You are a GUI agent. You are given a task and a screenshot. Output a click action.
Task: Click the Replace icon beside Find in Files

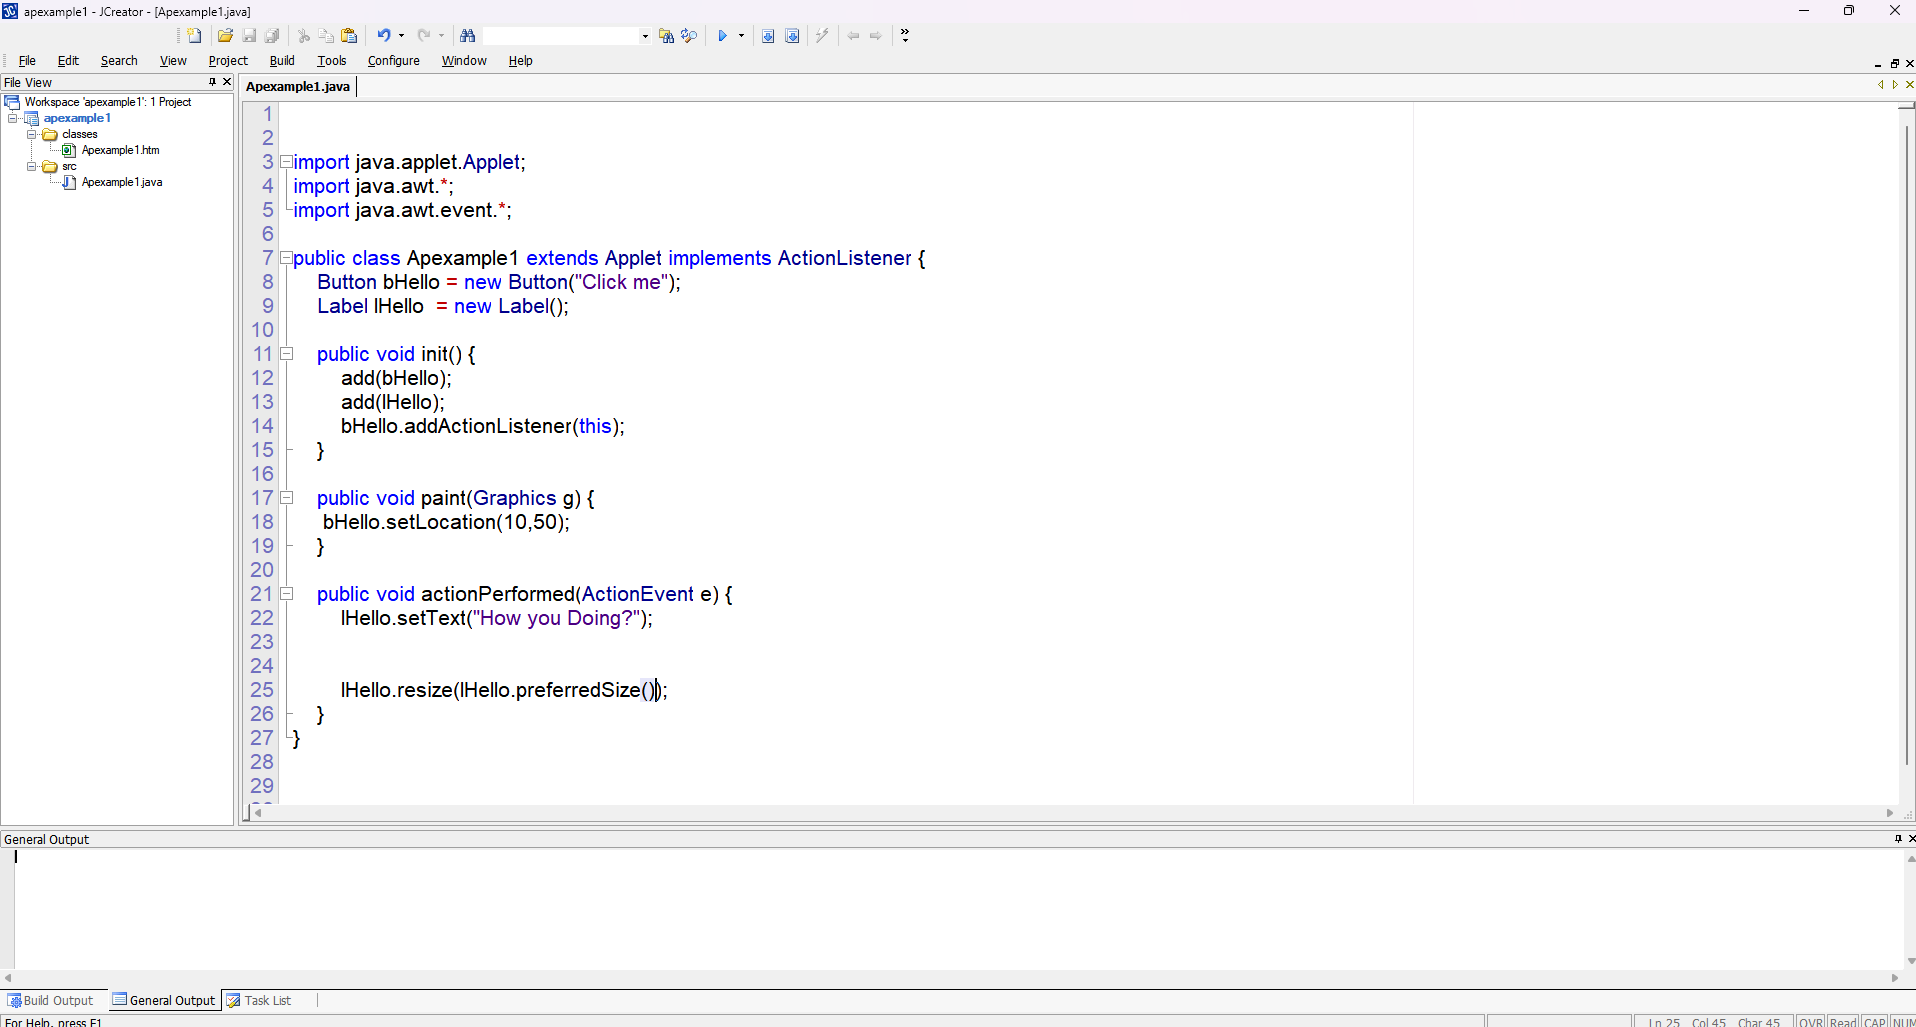pyautogui.click(x=689, y=36)
